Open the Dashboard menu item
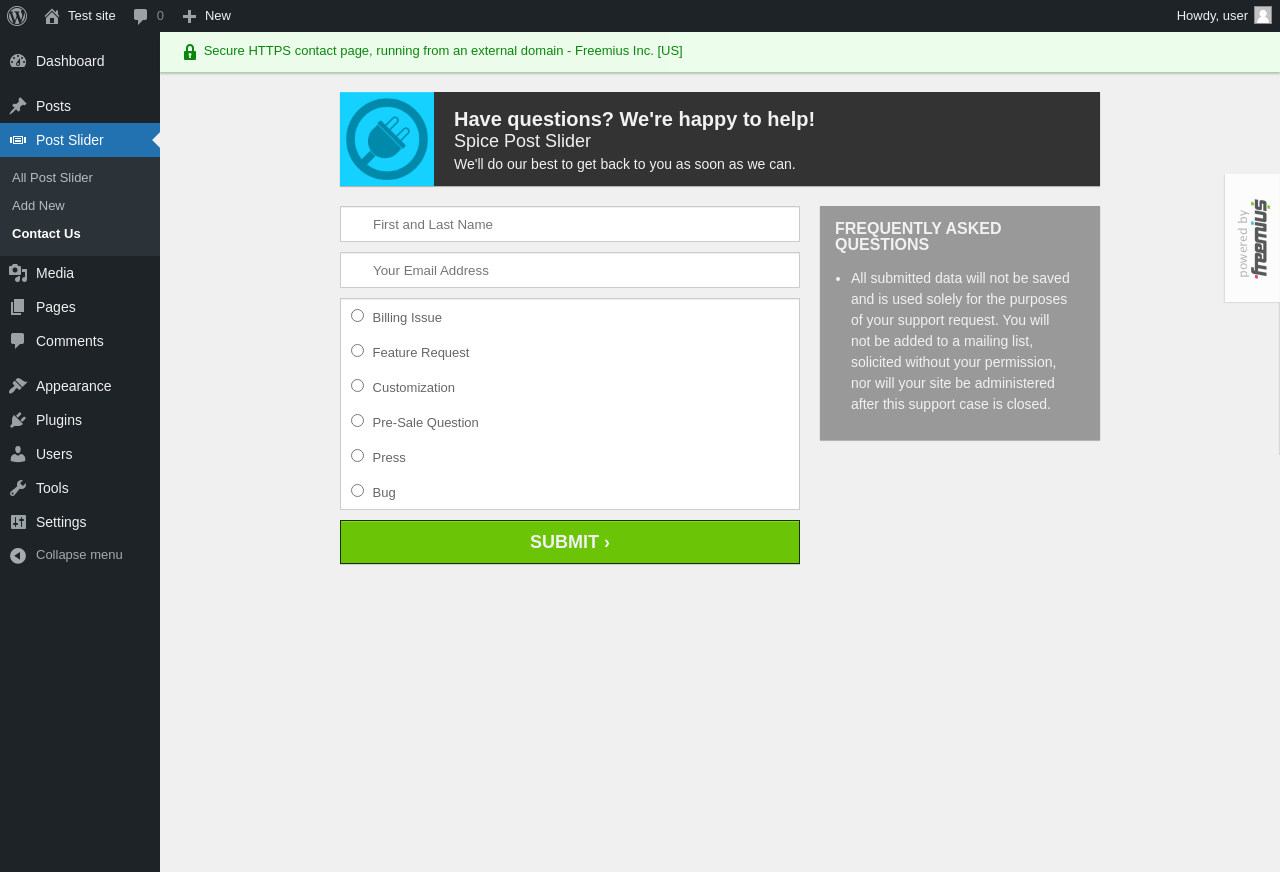This screenshot has height=872, width=1280. coord(80,61)
